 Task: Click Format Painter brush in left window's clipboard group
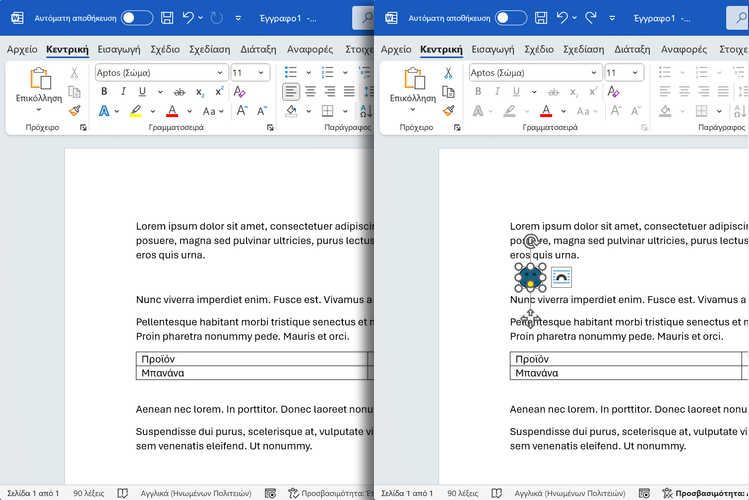coord(74,111)
